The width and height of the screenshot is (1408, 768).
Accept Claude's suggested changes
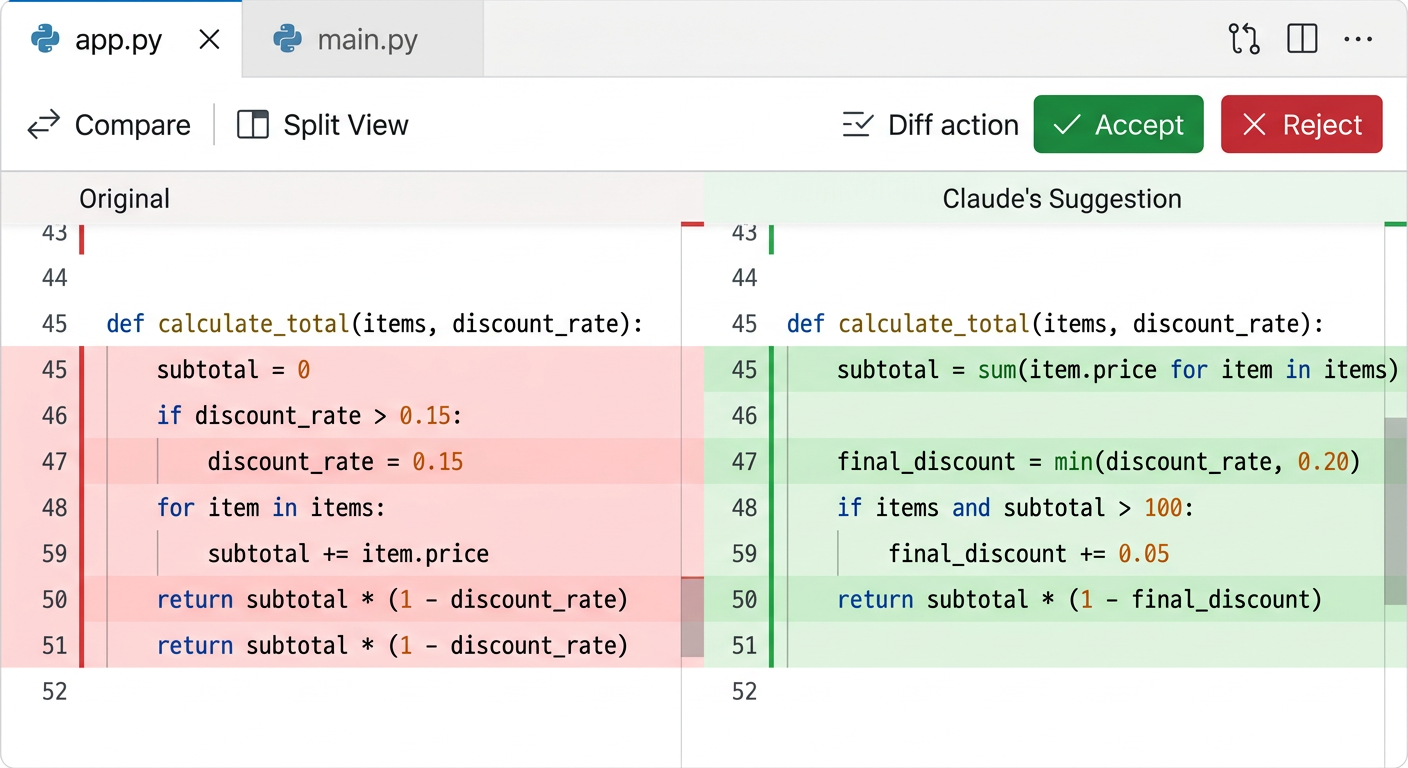[x=1118, y=125]
